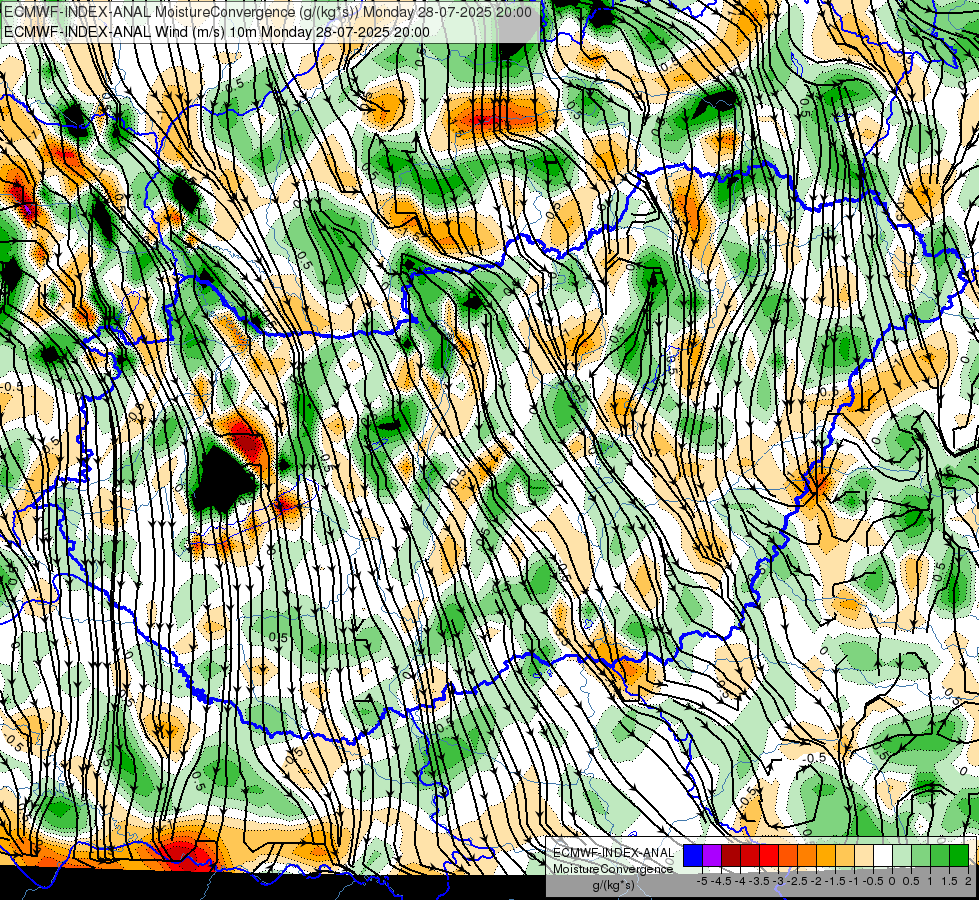This screenshot has height=900, width=979.
Task: Pick the red-orange swatch between -3 and -2.5
Action: [x=788, y=855]
